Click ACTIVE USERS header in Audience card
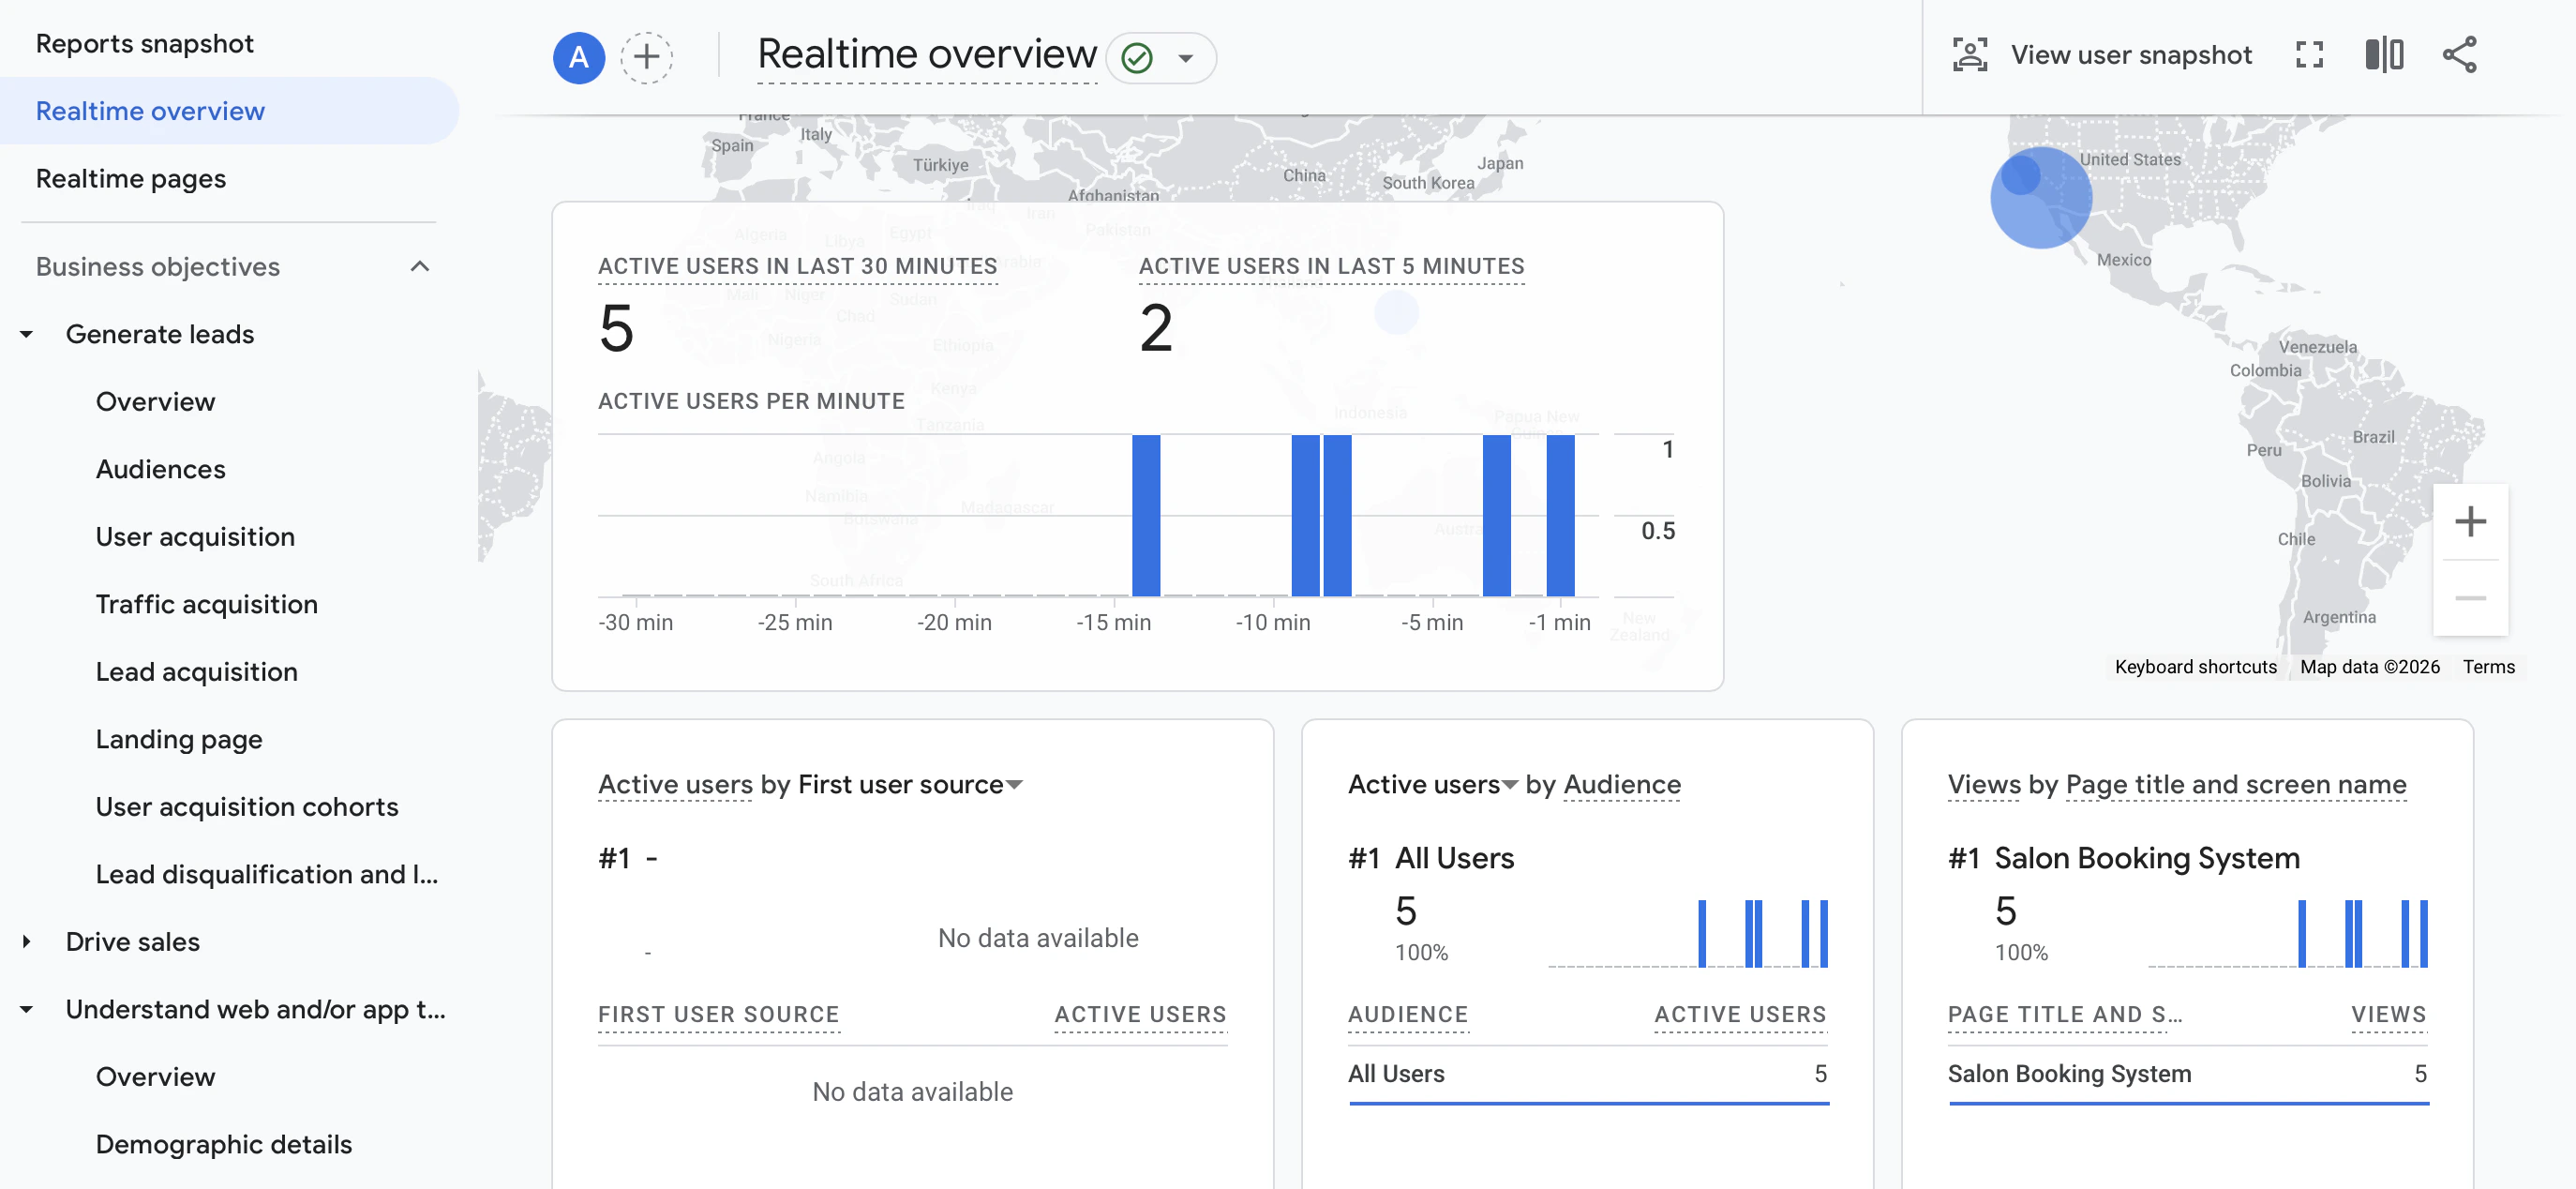 point(1740,1014)
